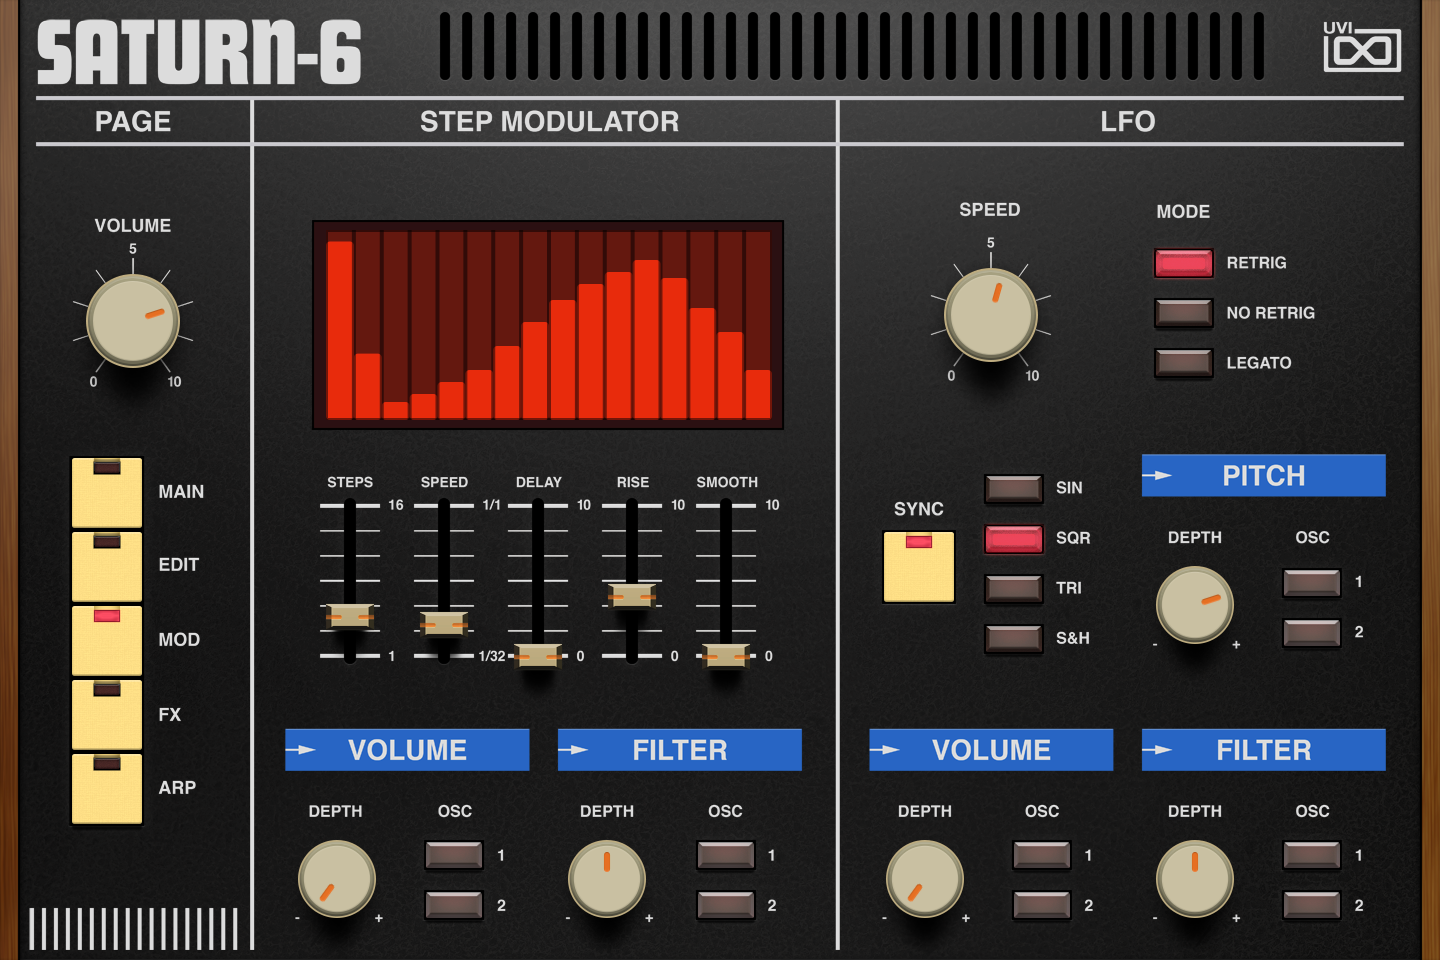Click the LFO SPEED knob
1440x960 pixels.
(991, 314)
